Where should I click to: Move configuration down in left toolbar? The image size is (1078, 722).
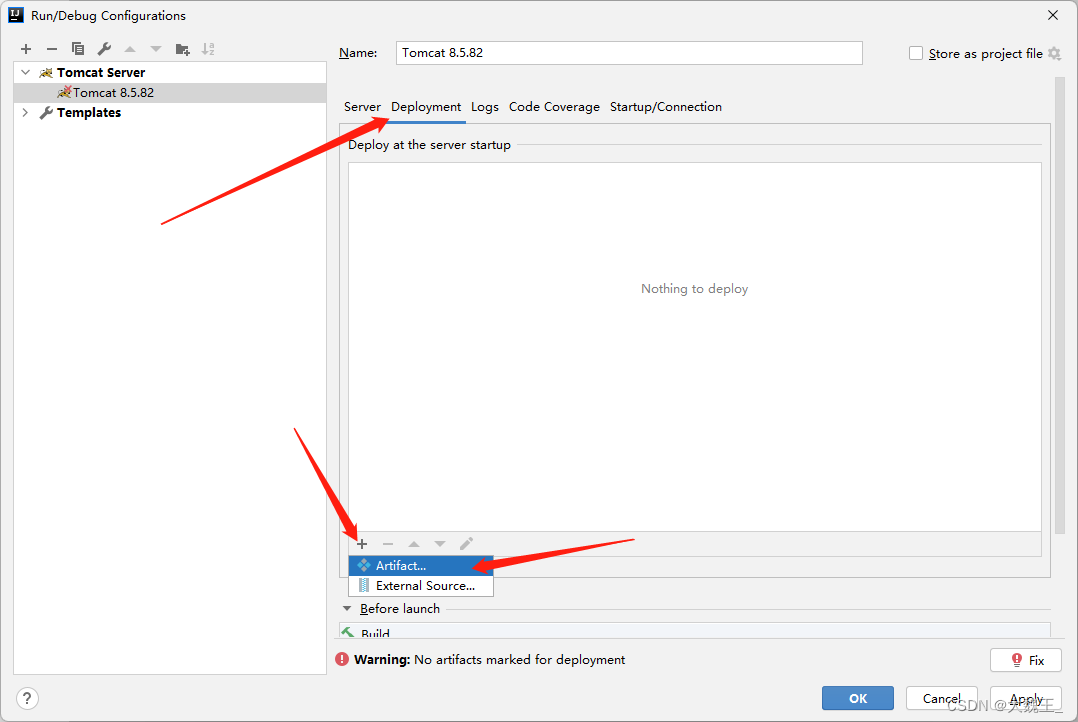coord(156,49)
